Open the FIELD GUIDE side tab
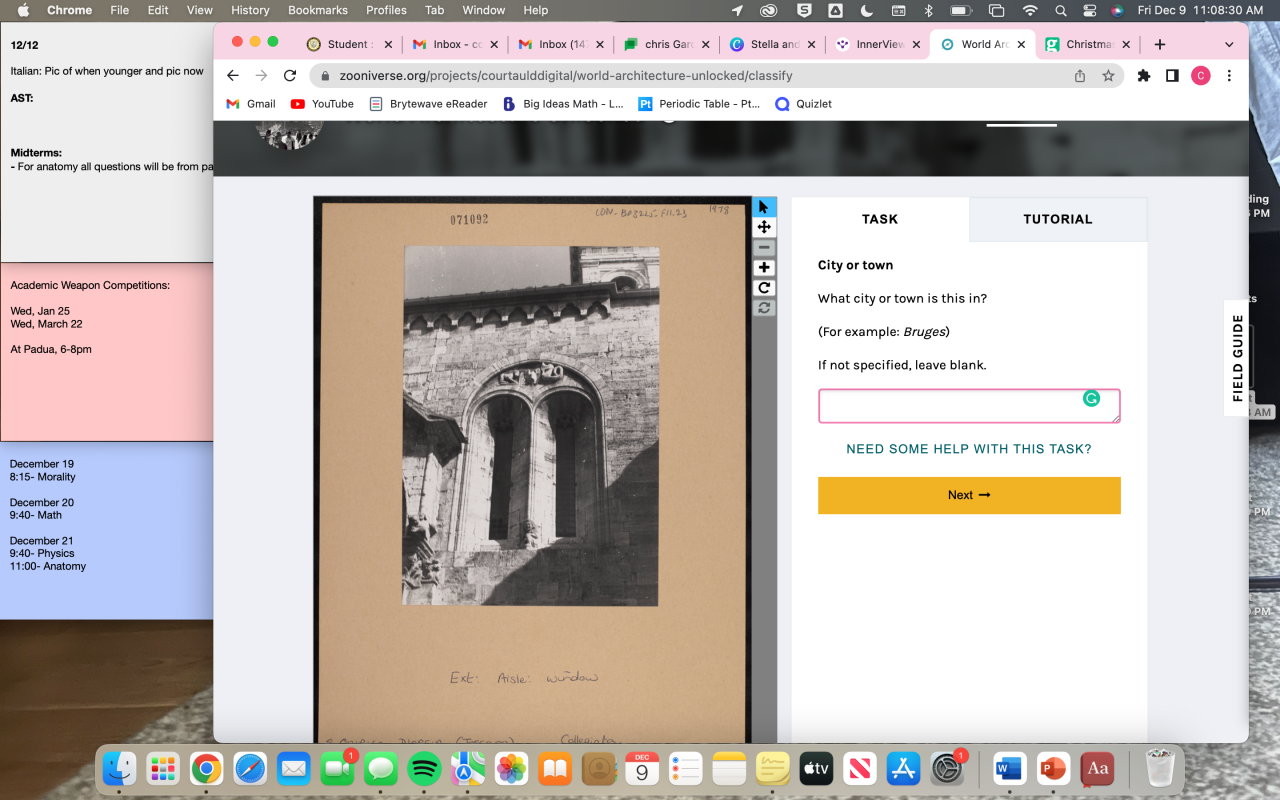Screen dimensions: 1280x800 [x=1238, y=358]
